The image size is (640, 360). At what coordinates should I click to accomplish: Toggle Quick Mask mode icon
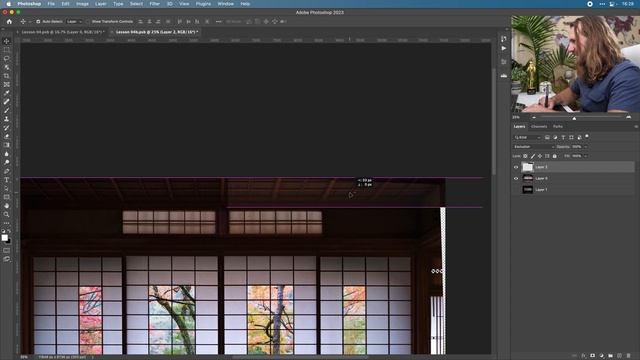tap(7, 250)
